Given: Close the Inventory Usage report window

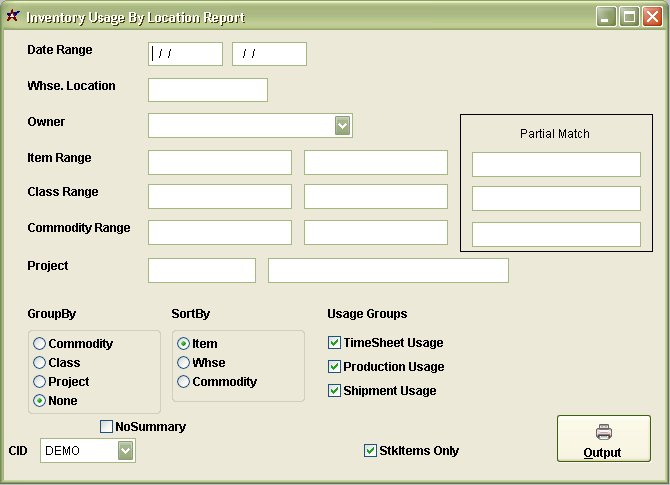Looking at the screenshot, I should pyautogui.click(x=651, y=17).
